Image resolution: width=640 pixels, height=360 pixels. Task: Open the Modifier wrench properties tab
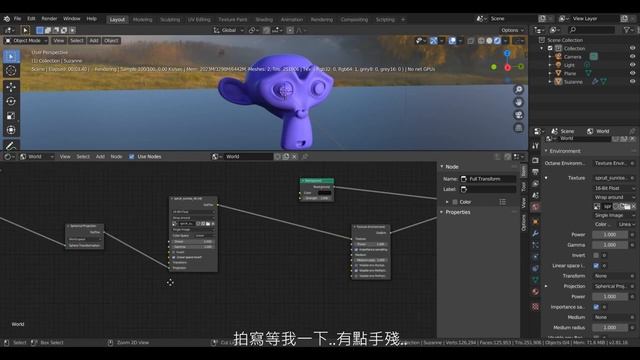[535, 233]
